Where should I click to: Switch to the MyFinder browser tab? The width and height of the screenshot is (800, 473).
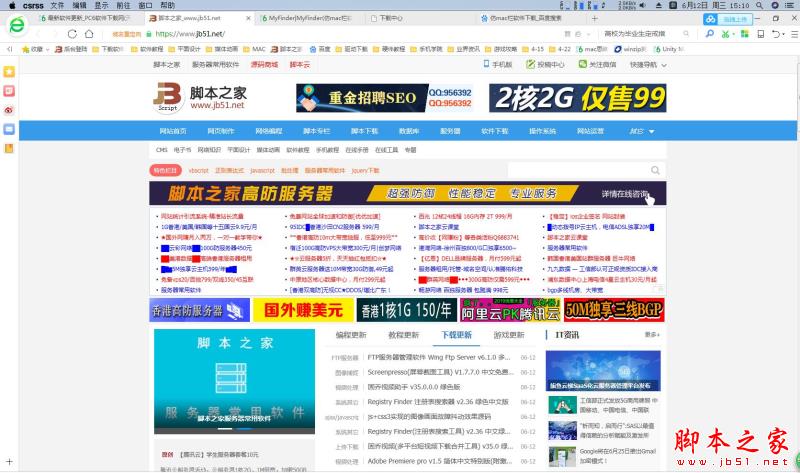click(309, 18)
